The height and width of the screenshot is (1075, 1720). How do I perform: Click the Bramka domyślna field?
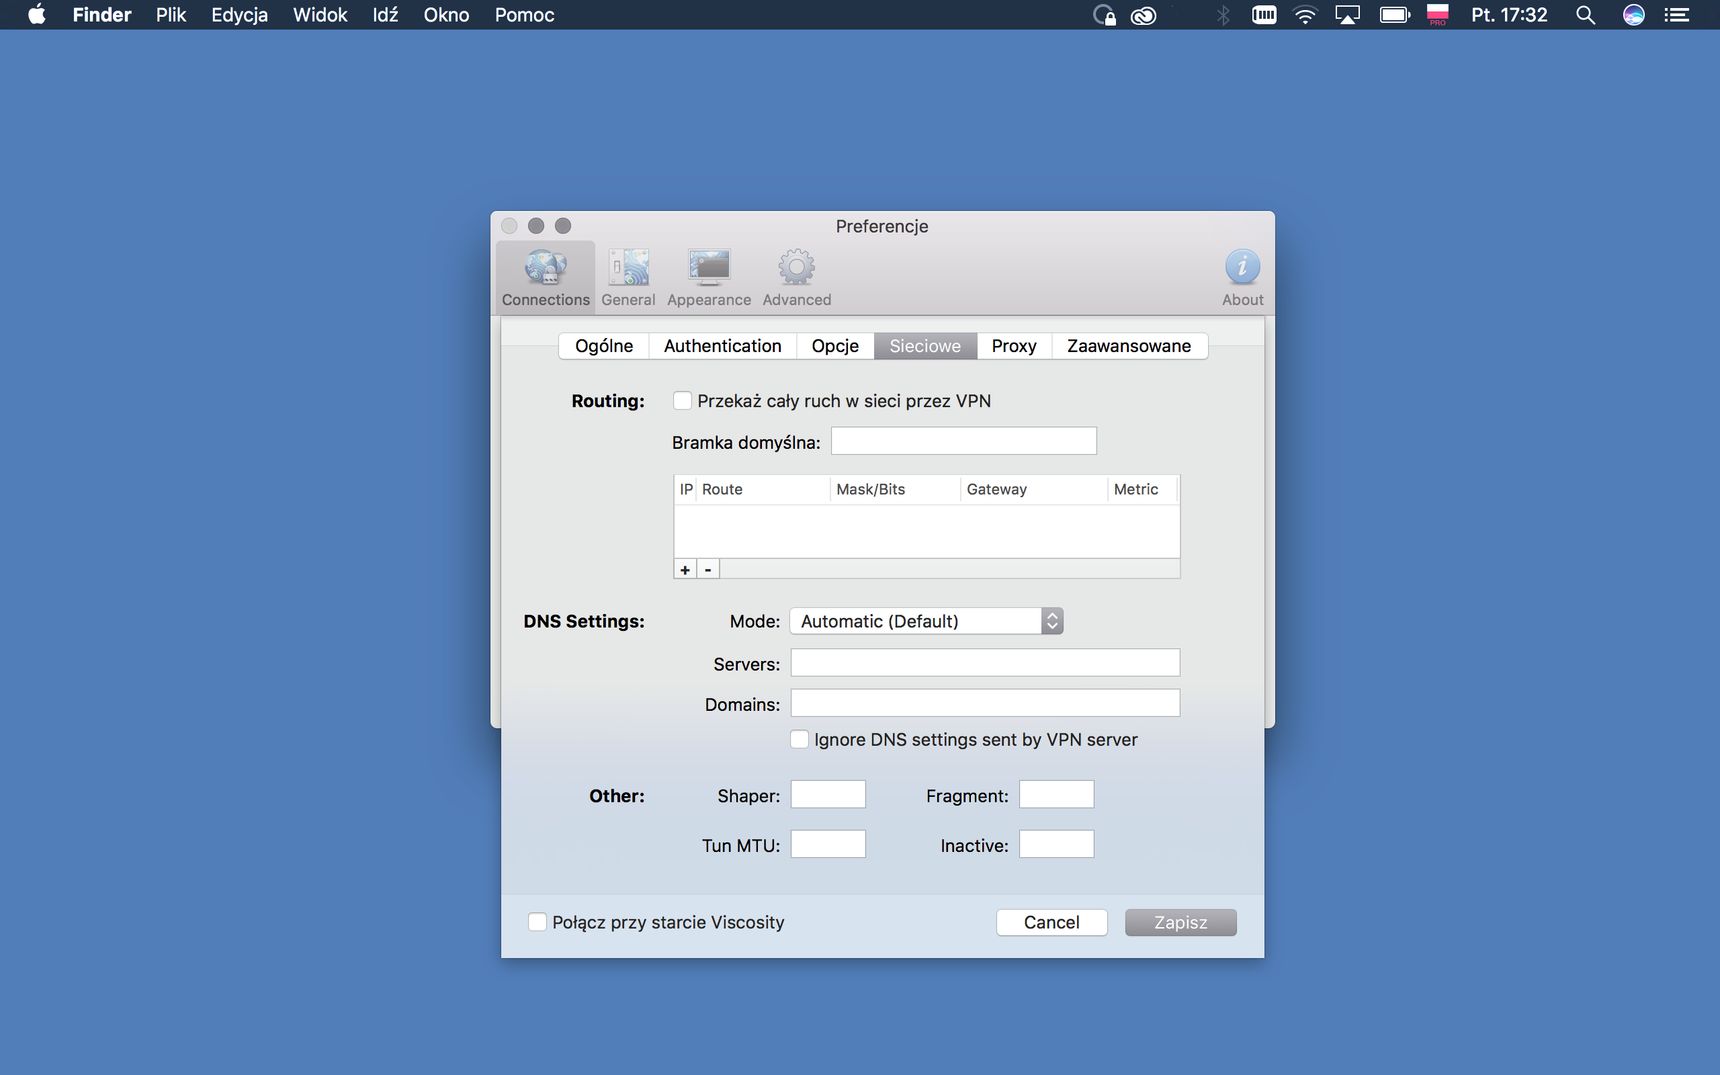pyautogui.click(x=964, y=441)
